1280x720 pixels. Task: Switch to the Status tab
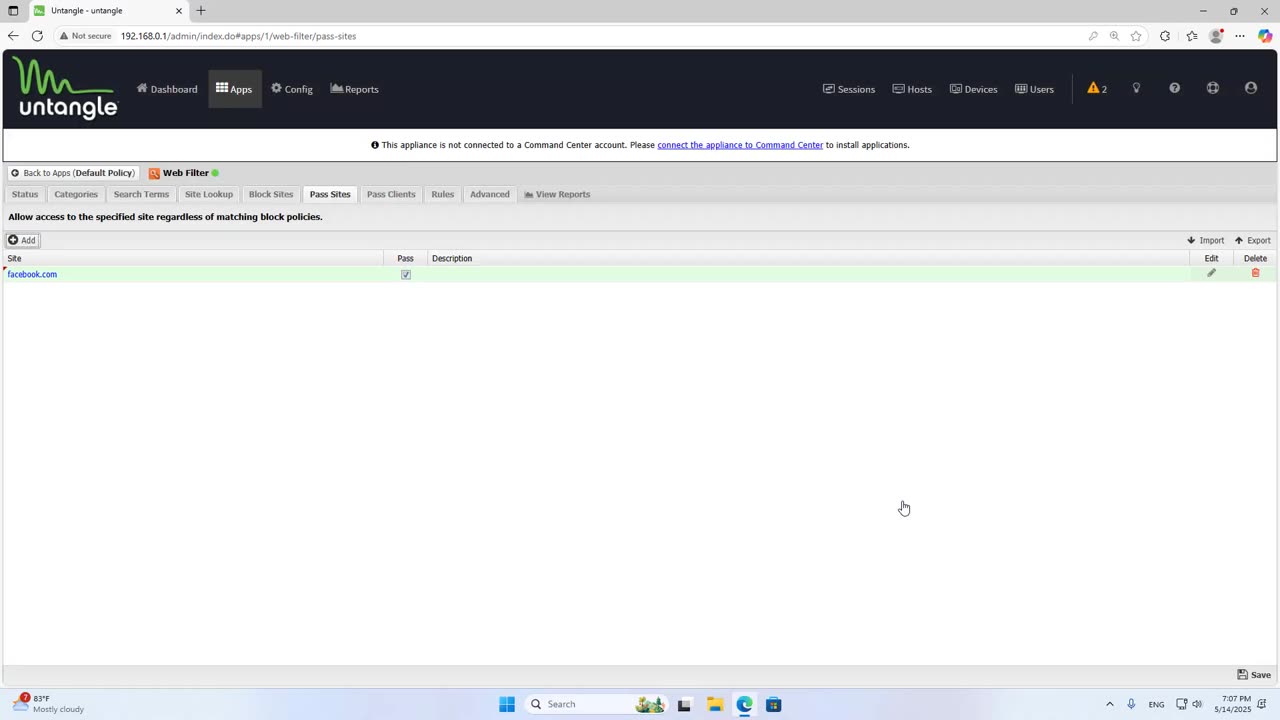[x=25, y=194]
